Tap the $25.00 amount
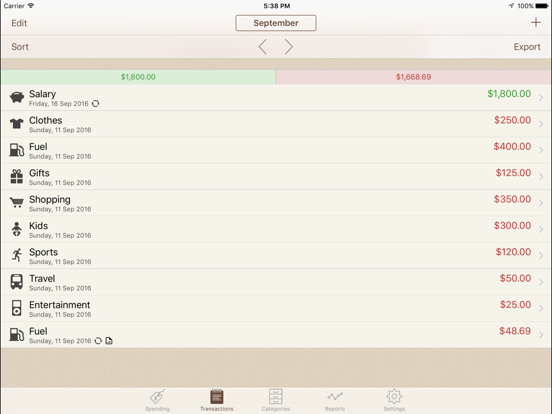552x414 pixels. tap(515, 305)
